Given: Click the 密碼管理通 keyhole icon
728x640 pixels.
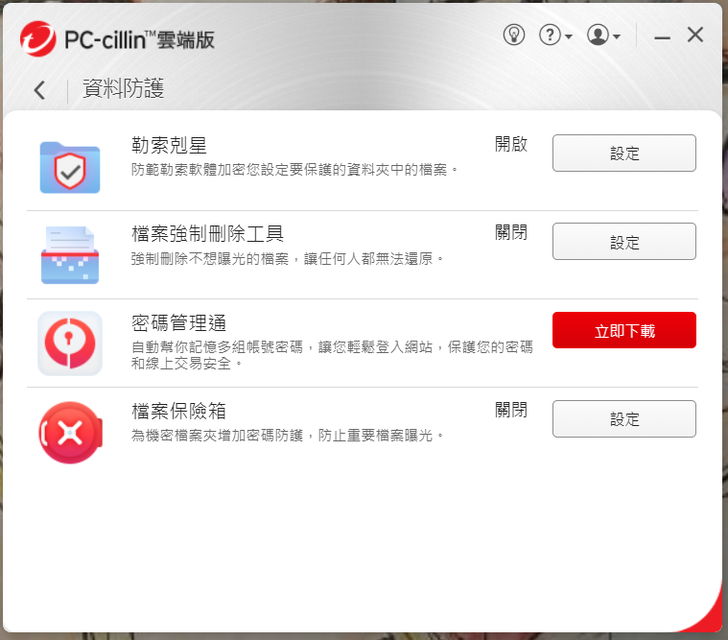Looking at the screenshot, I should pyautogui.click(x=70, y=344).
